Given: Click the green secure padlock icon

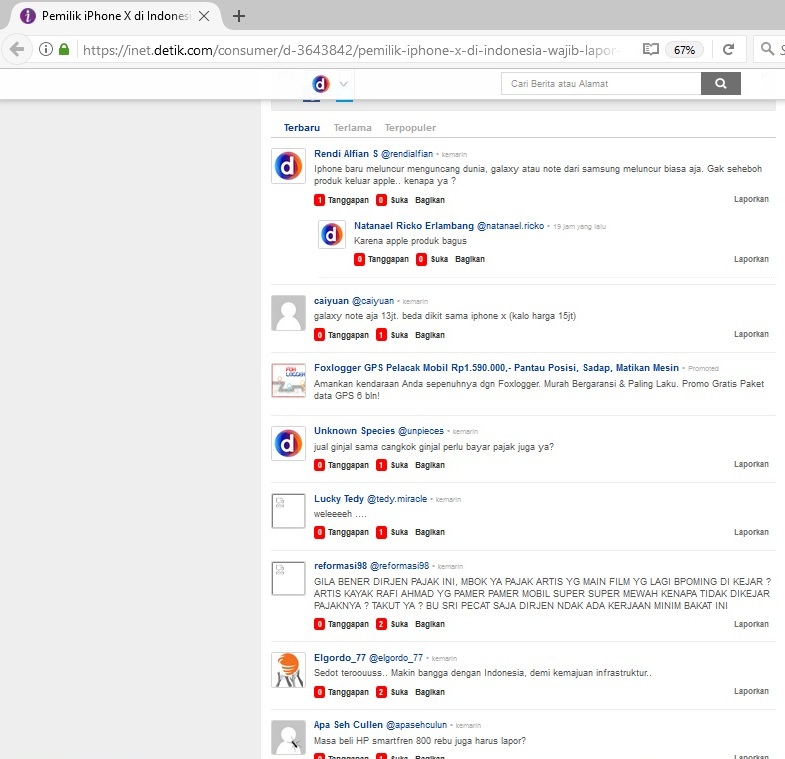Looking at the screenshot, I should pos(64,49).
